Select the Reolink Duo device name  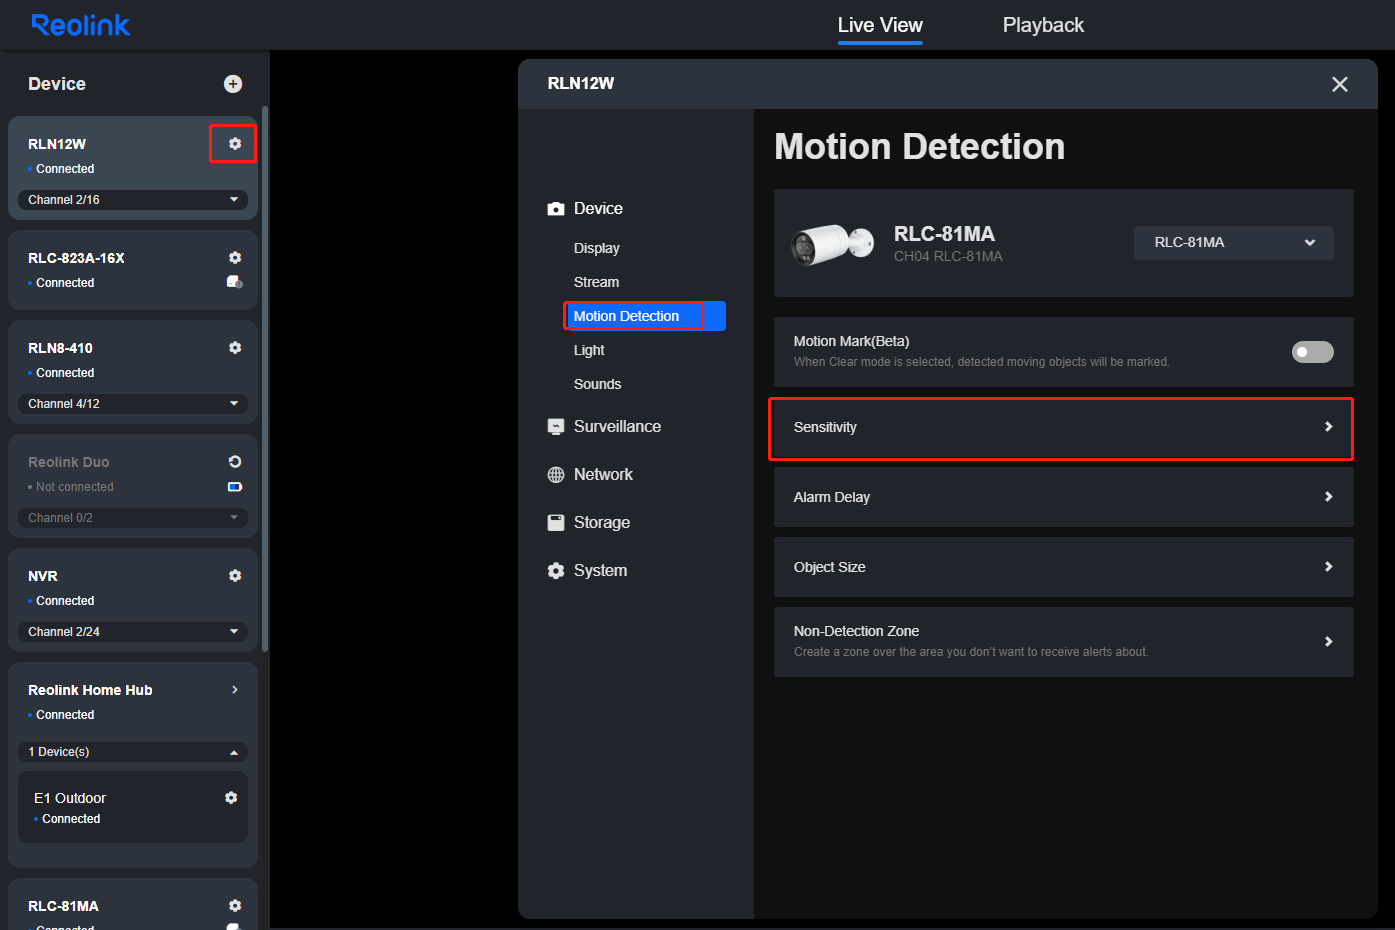point(69,462)
